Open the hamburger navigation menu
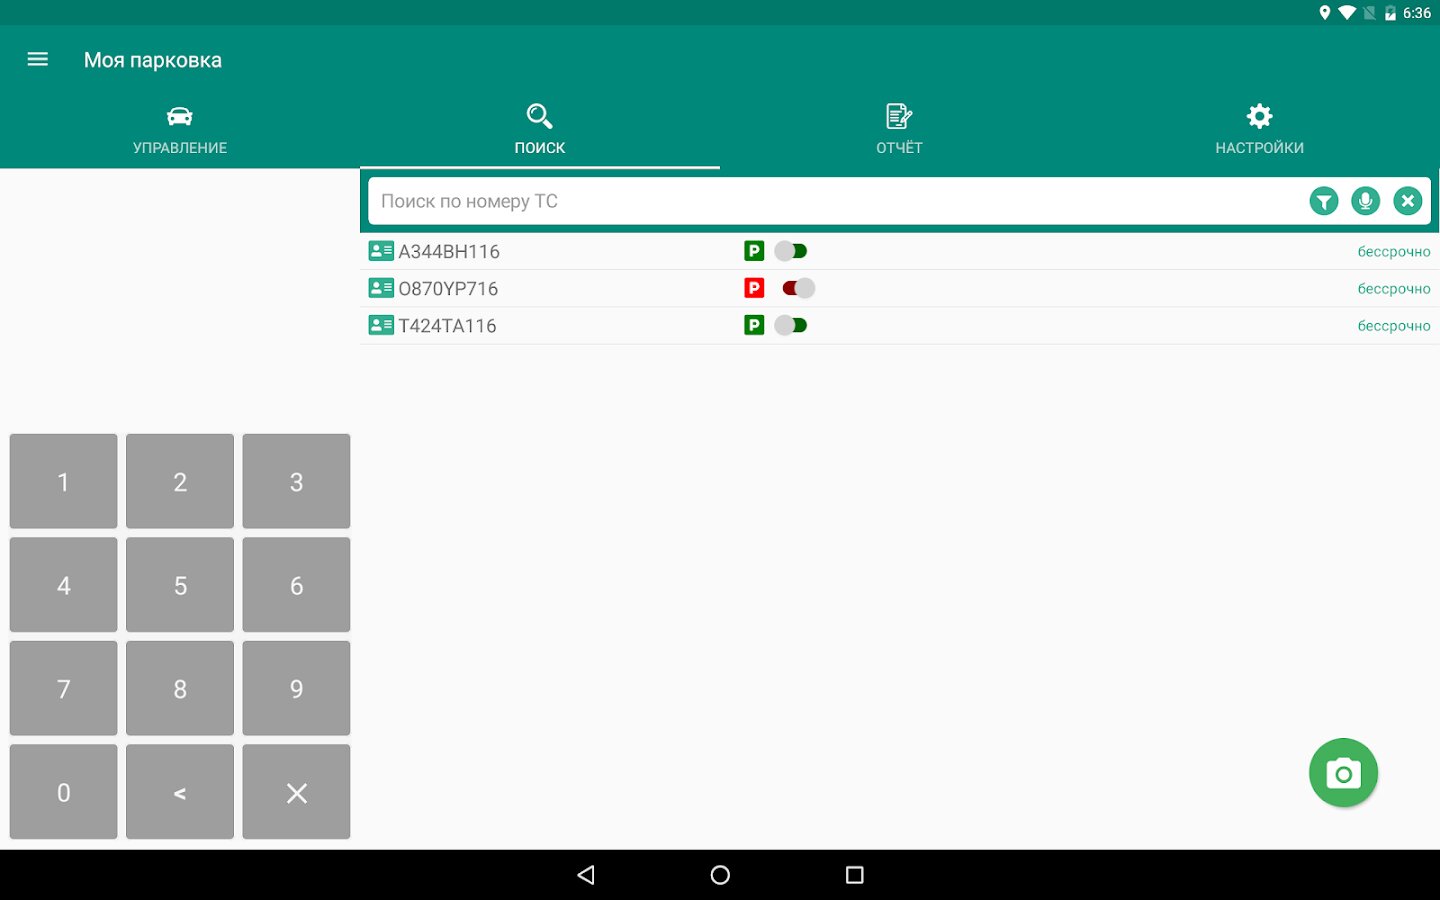Image resolution: width=1440 pixels, height=900 pixels. pyautogui.click(x=38, y=60)
